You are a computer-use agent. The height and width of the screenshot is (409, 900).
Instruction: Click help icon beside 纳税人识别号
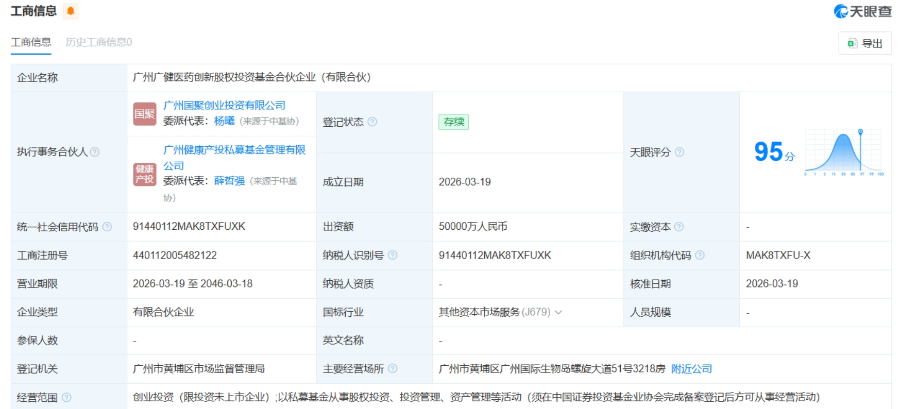(392, 255)
